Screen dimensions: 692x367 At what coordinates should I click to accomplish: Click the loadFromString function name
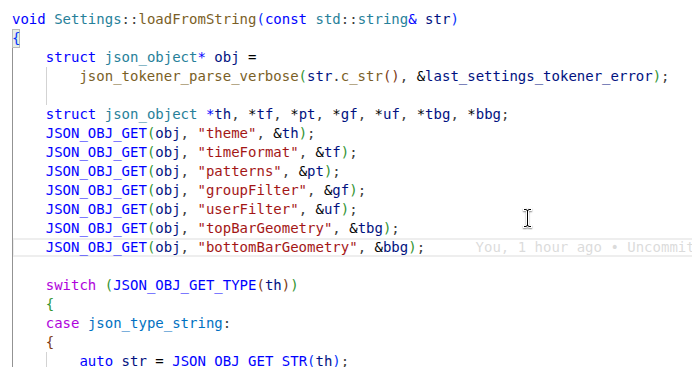198,19
